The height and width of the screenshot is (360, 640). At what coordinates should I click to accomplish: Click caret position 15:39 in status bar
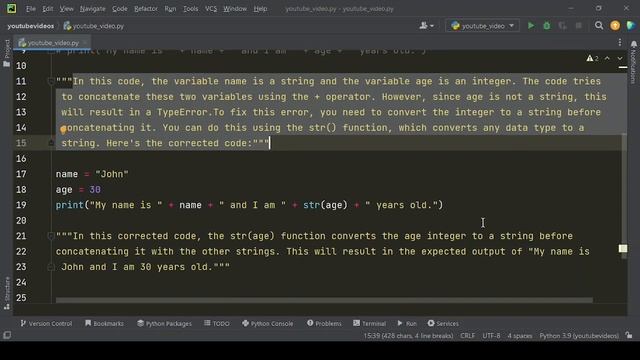click(408, 336)
